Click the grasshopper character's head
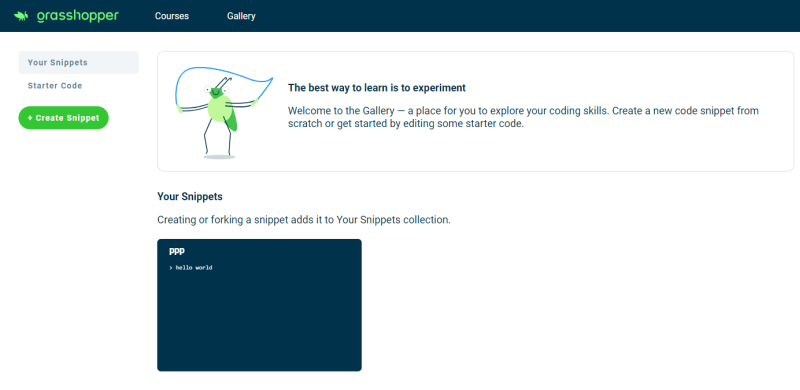This screenshot has height=390, width=800. tap(216, 91)
